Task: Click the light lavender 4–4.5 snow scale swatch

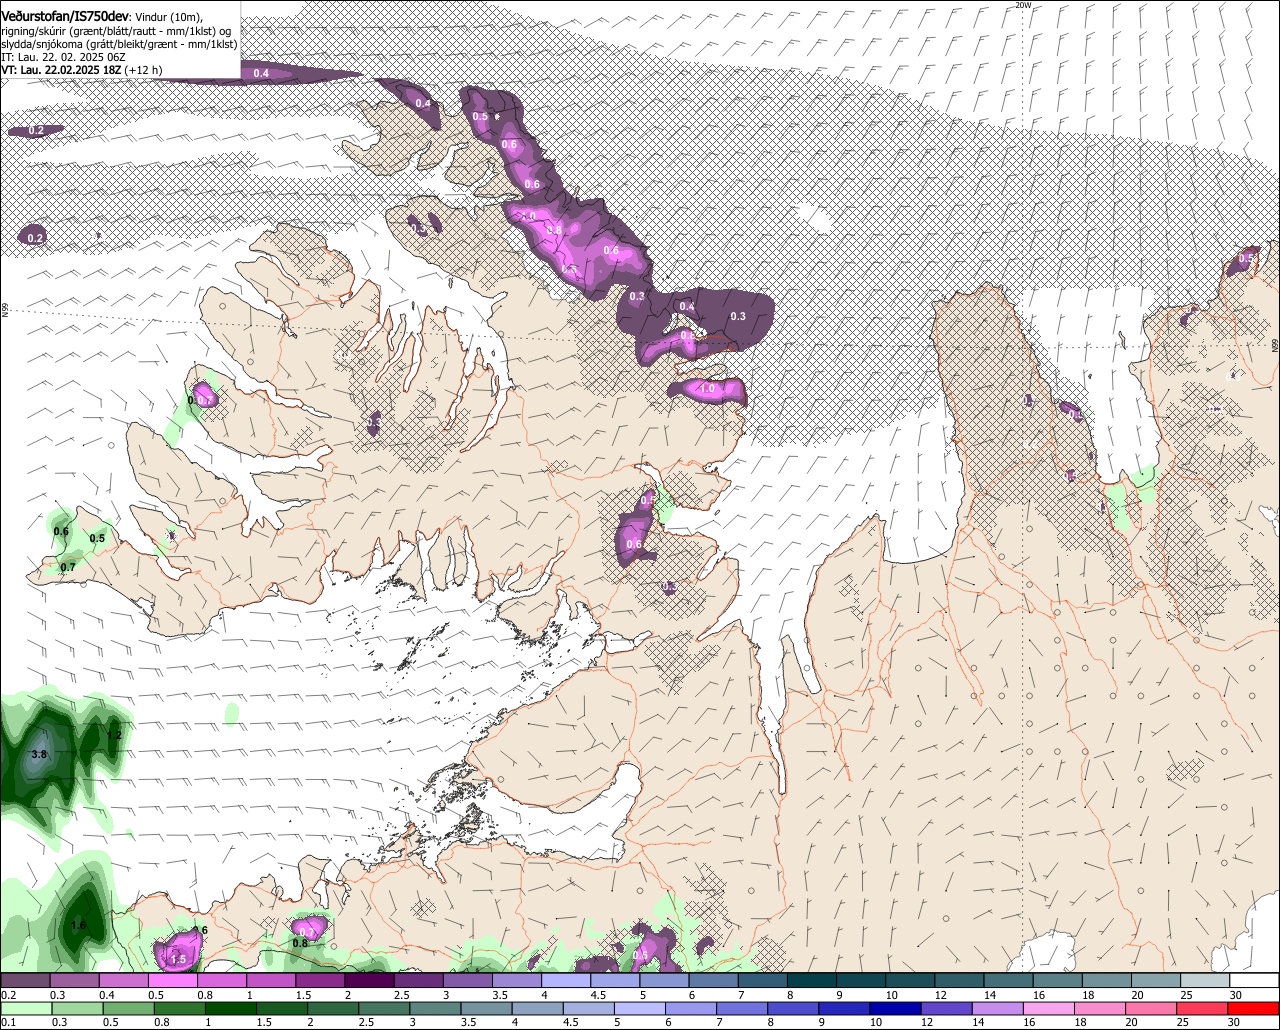Action: click(x=565, y=981)
